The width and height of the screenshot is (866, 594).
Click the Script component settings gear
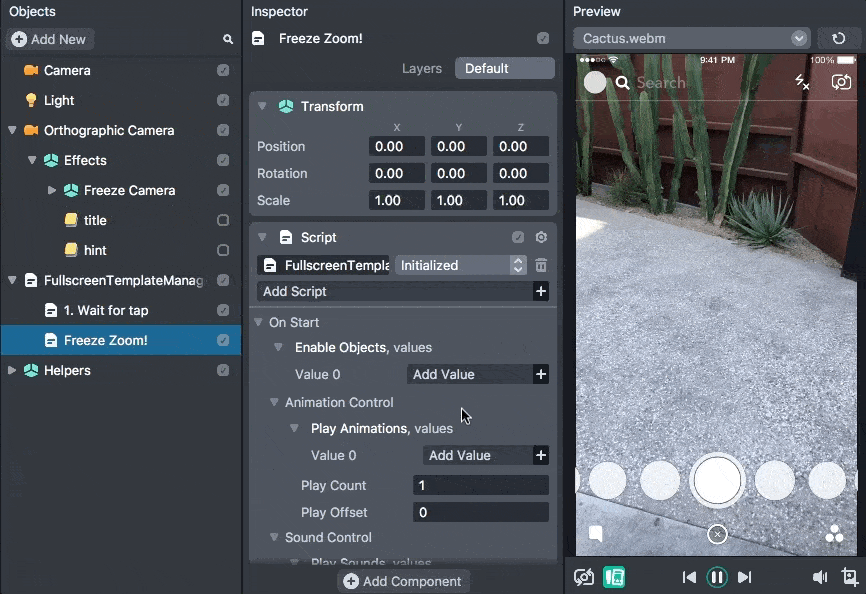[x=541, y=237]
